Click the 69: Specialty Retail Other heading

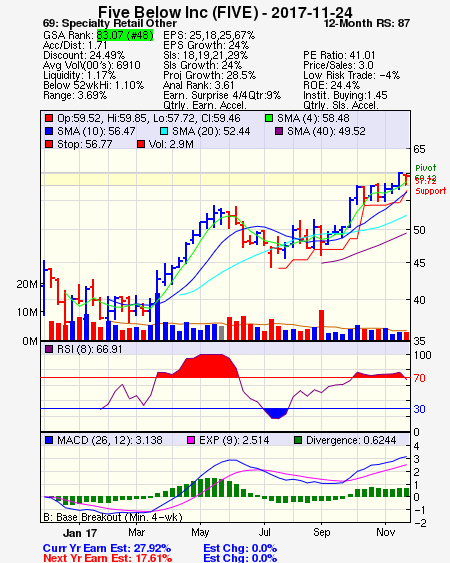click(110, 24)
